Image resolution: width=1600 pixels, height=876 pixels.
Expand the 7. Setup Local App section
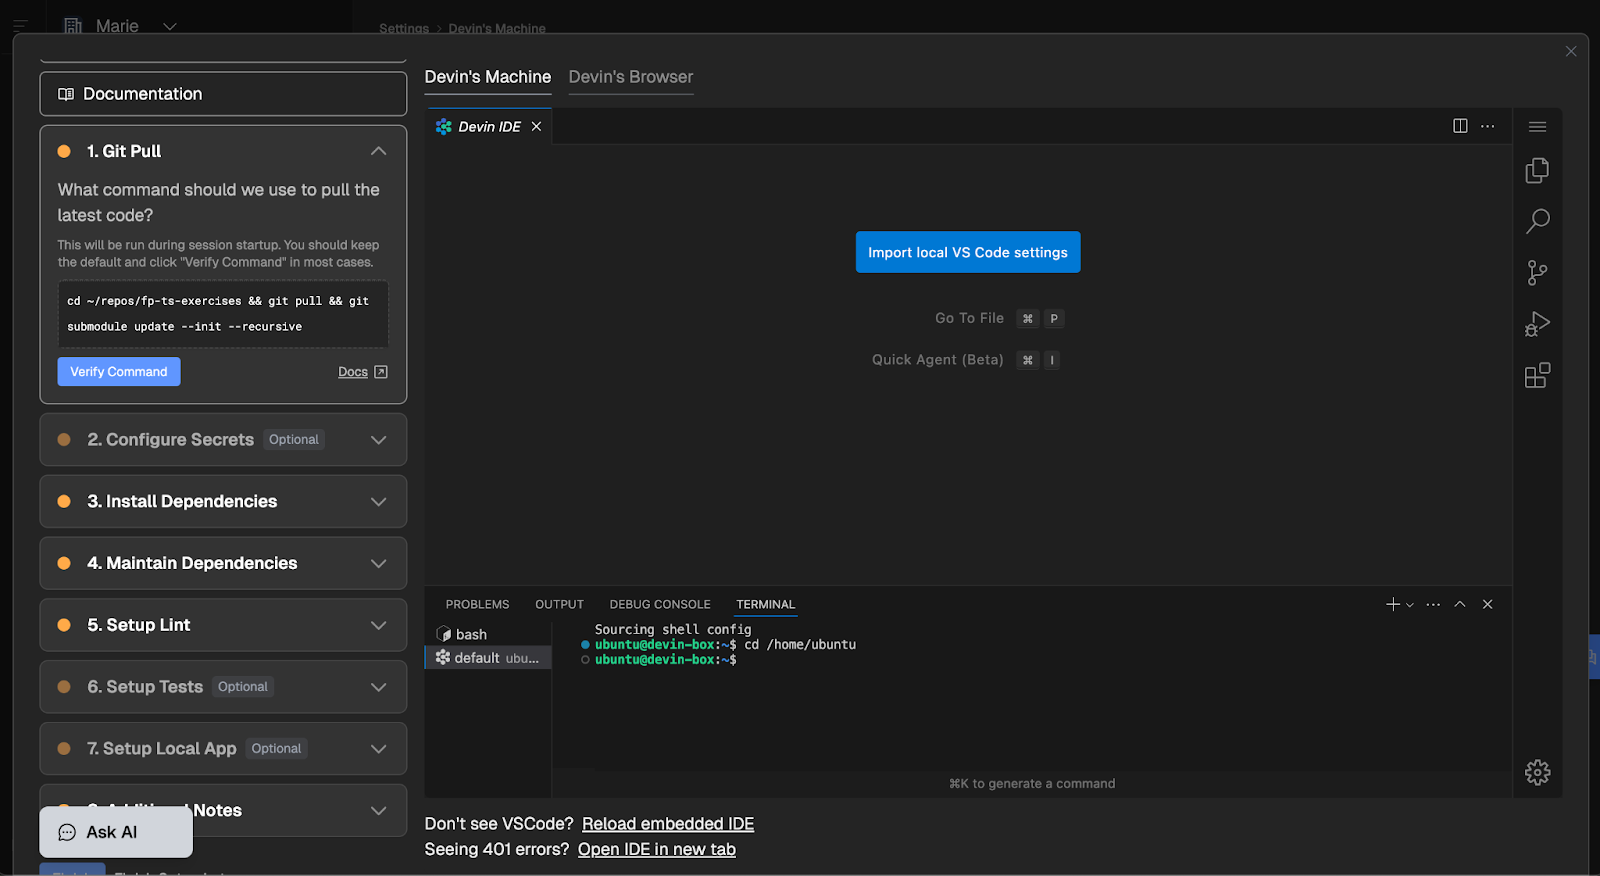tap(378, 749)
